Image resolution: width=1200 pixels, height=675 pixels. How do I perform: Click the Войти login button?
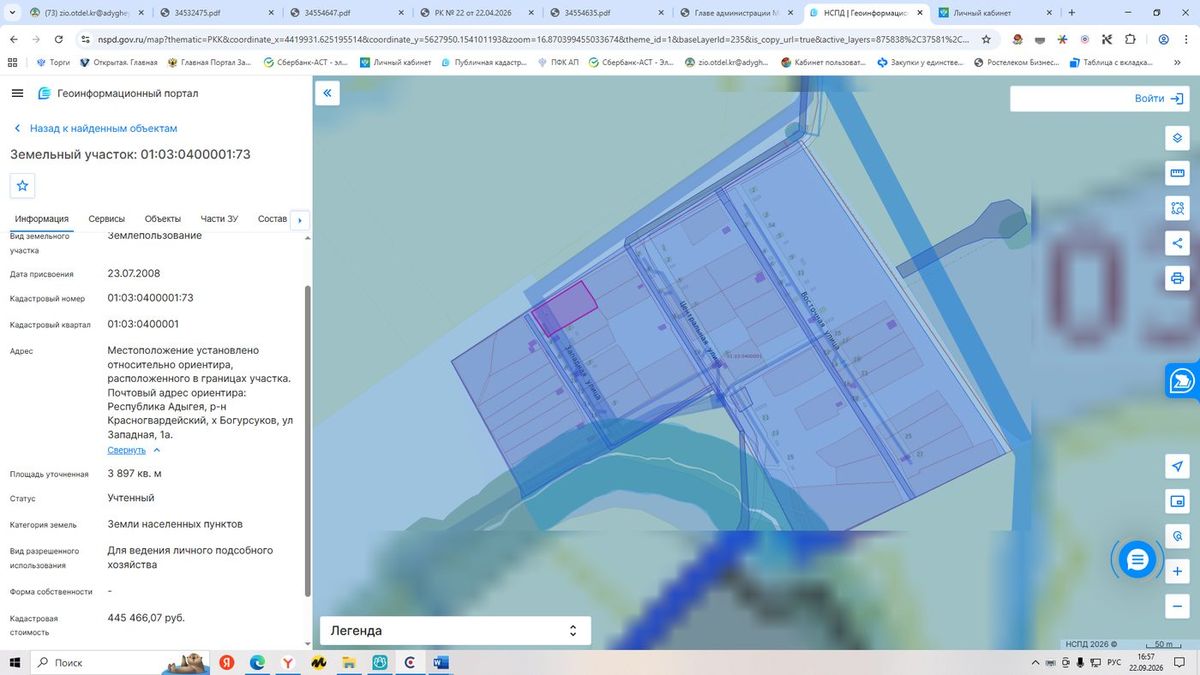point(1099,98)
